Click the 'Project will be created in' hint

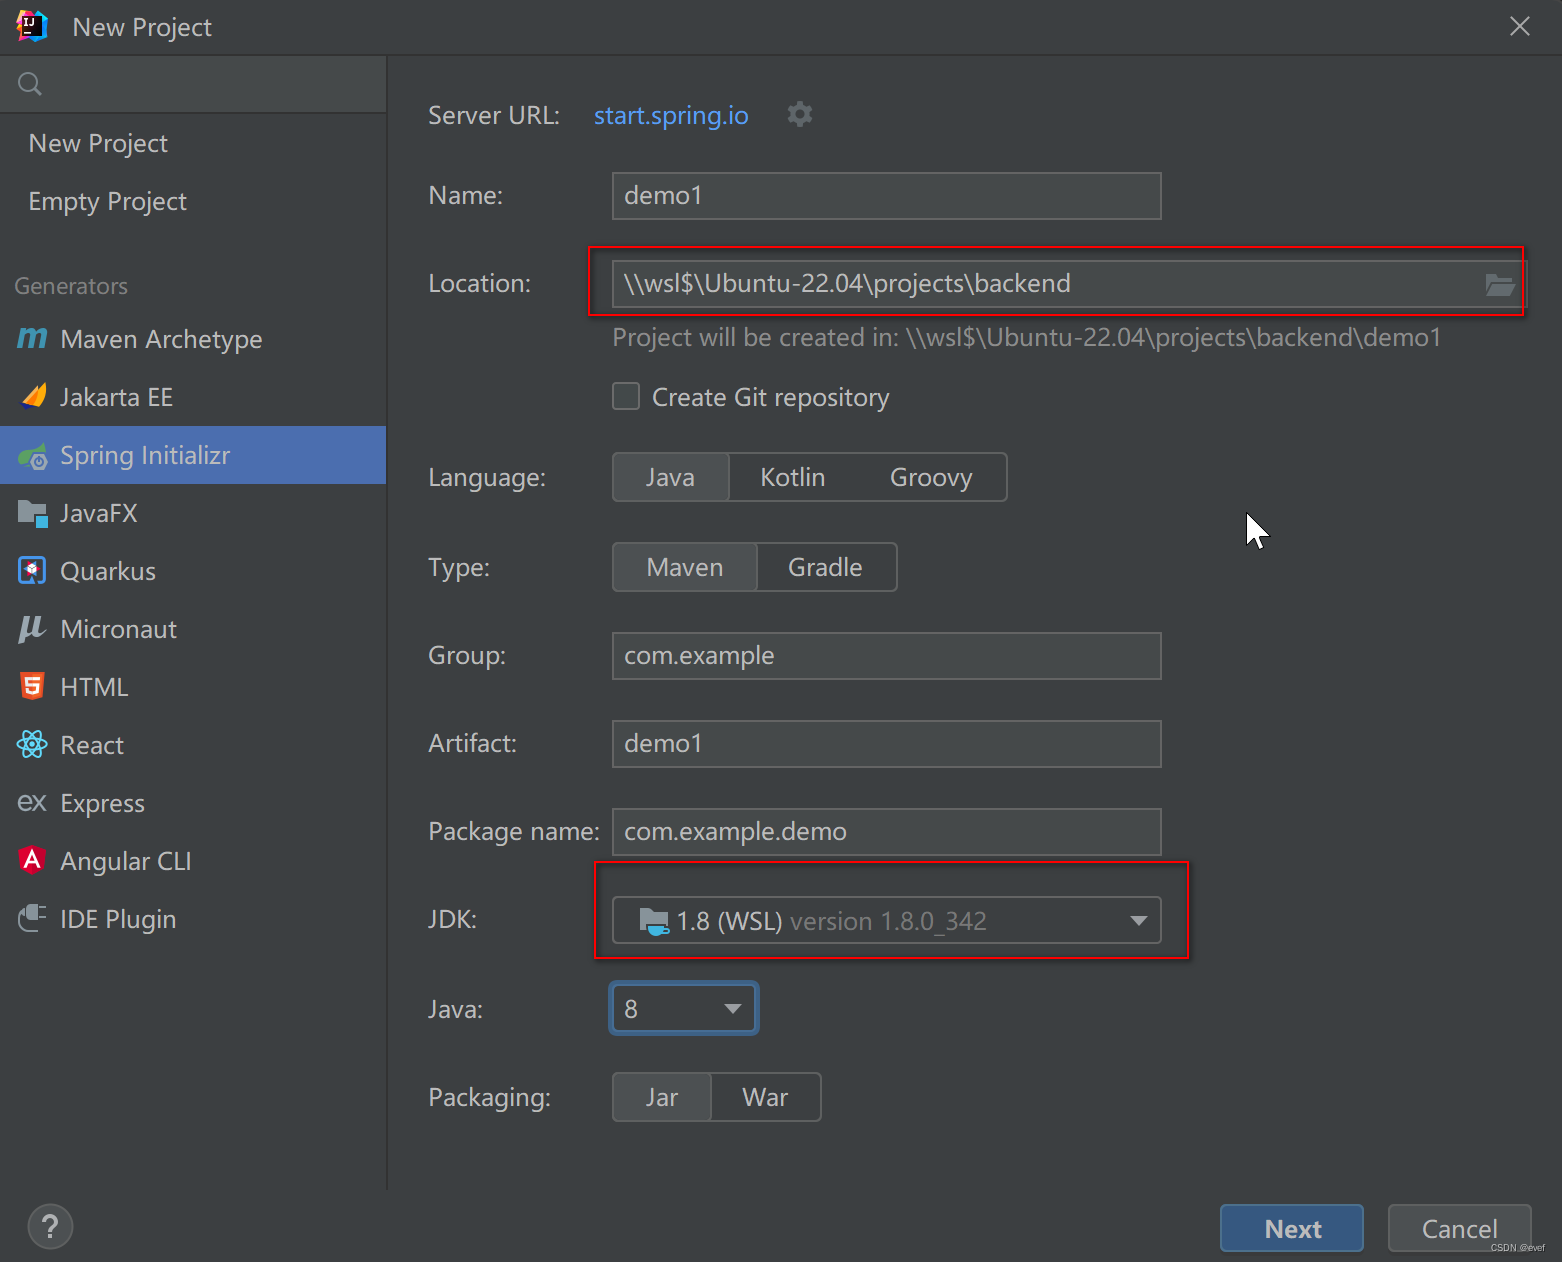(1027, 338)
